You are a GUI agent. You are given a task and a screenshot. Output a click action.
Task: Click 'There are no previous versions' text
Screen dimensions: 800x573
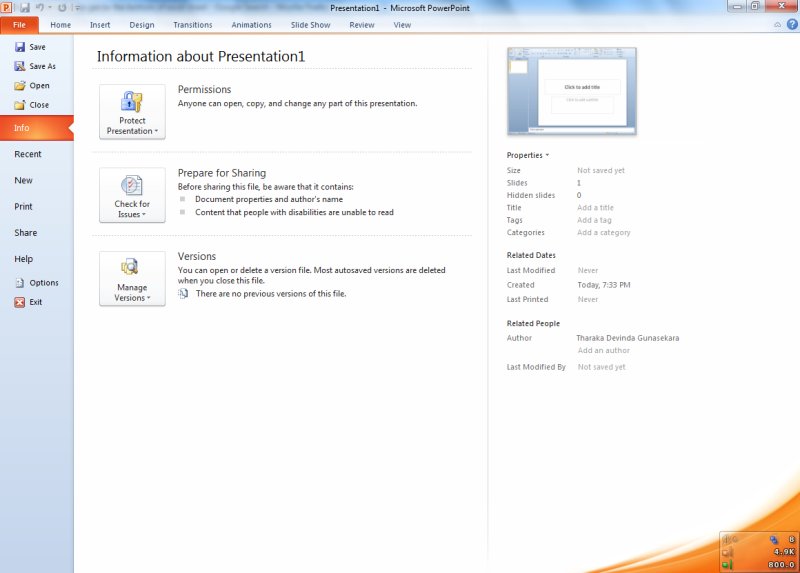point(271,294)
